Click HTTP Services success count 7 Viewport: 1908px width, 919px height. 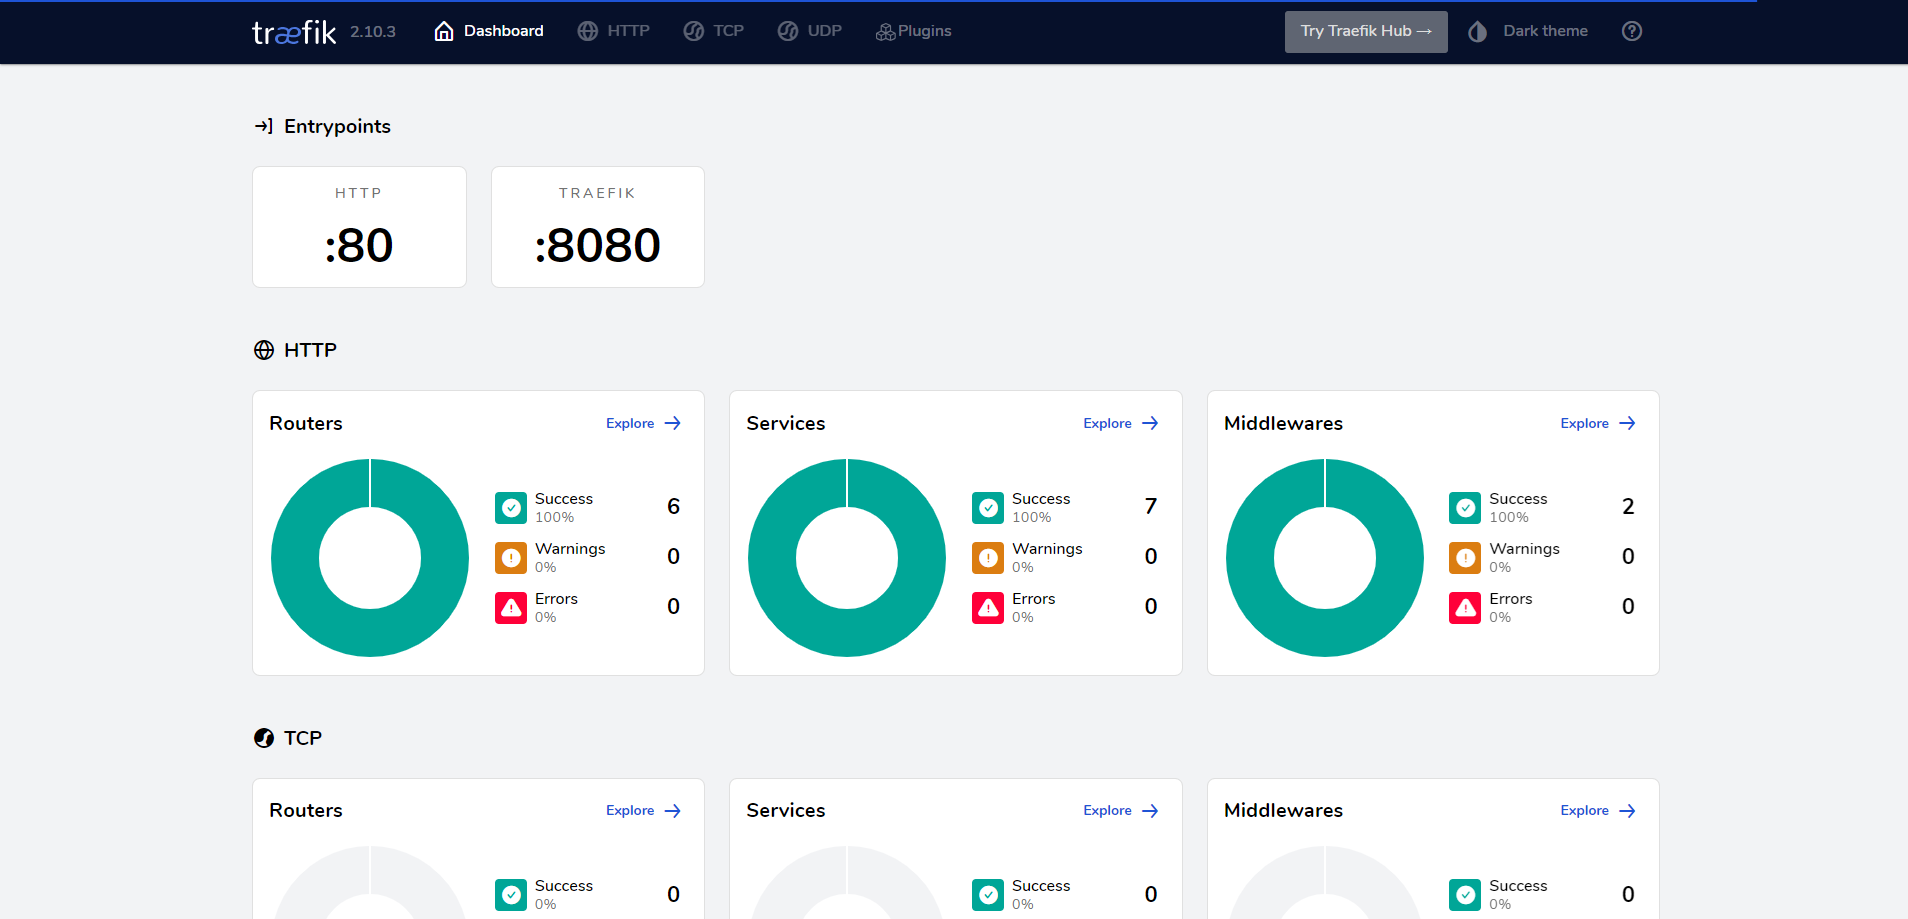point(1151,507)
